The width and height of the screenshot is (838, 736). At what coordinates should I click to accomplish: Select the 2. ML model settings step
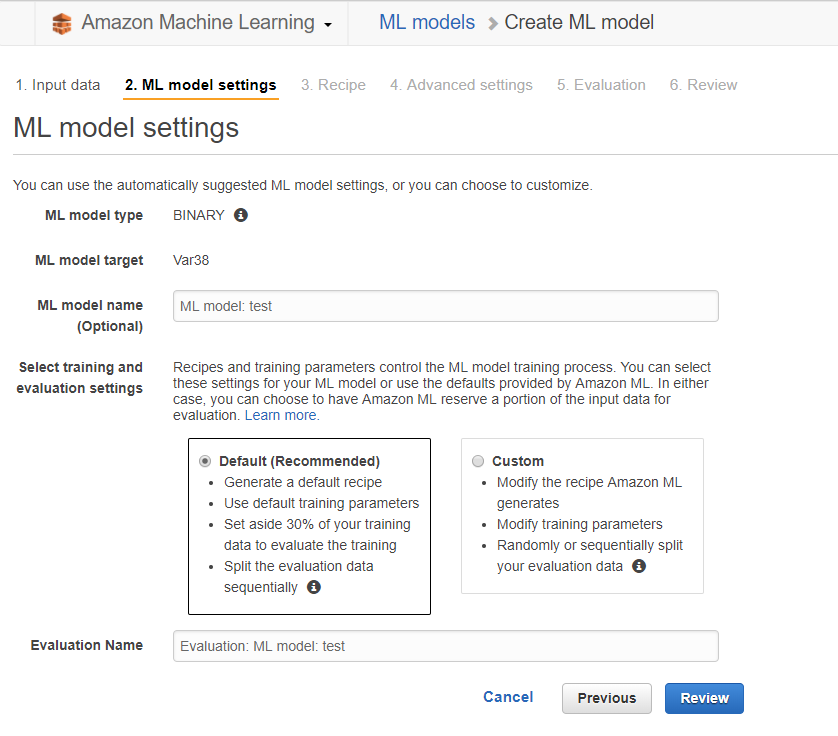pos(200,85)
